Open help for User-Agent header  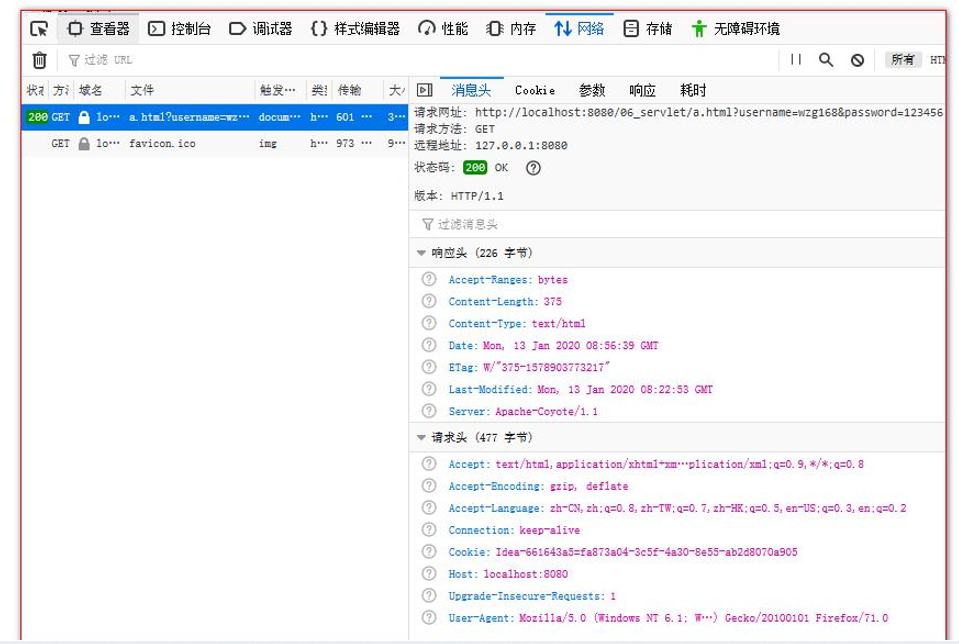point(429,618)
